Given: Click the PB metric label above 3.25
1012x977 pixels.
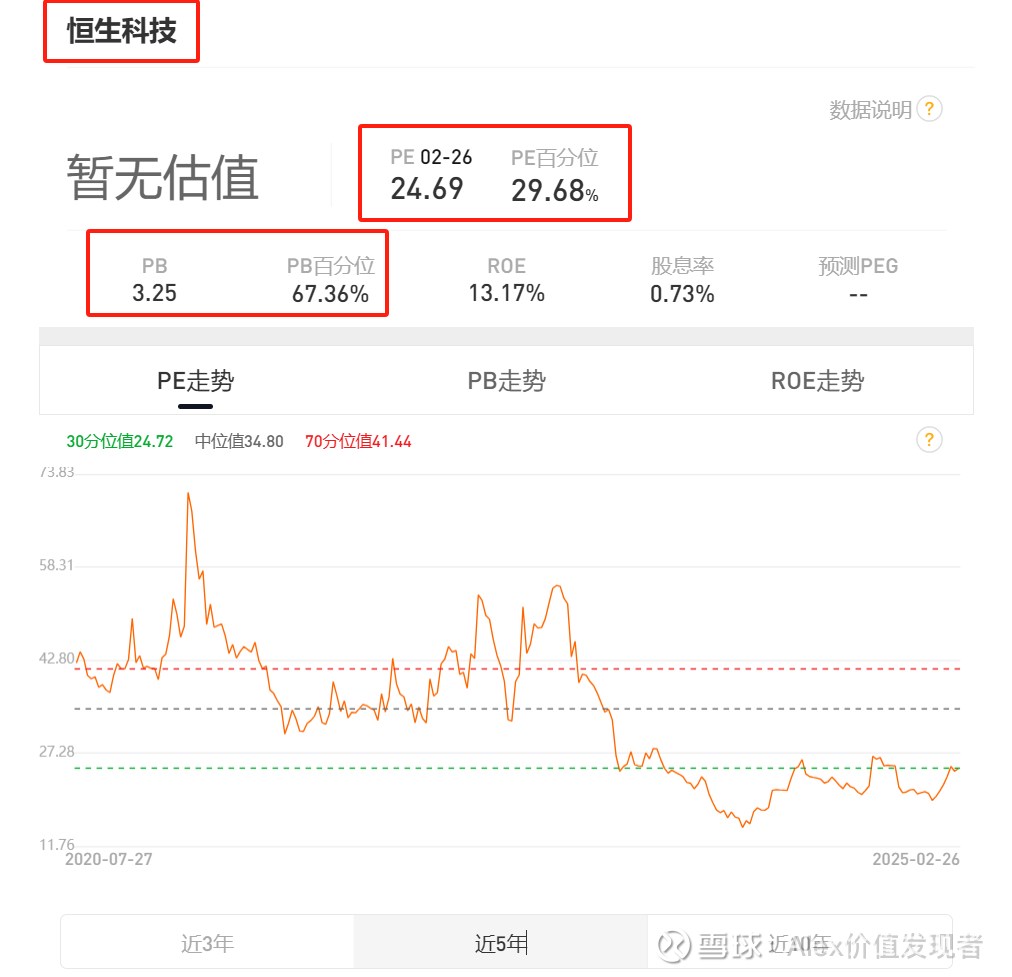Looking at the screenshot, I should pyautogui.click(x=154, y=266).
